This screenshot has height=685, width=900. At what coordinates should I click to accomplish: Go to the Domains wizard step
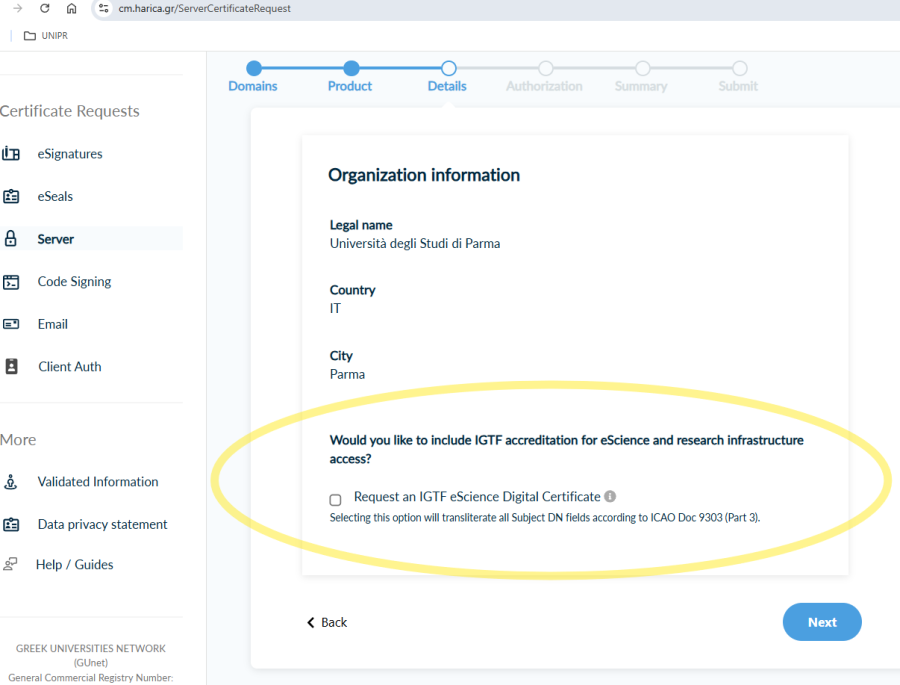pos(254,69)
